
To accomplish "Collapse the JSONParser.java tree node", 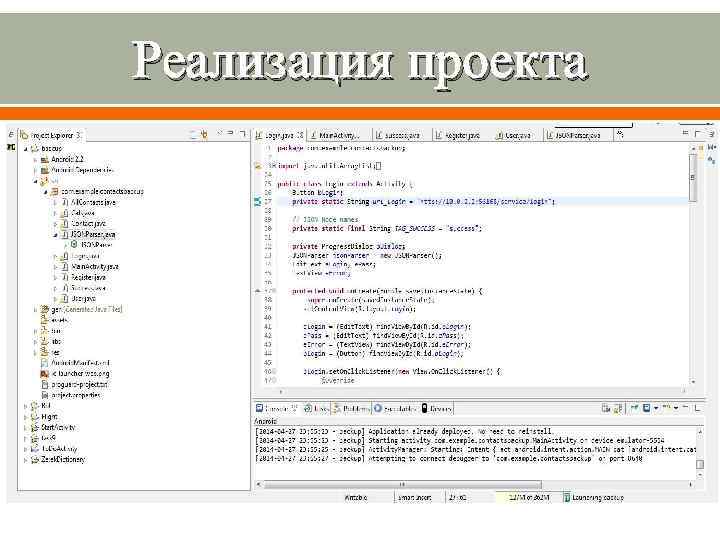I will pyautogui.click(x=56, y=235).
